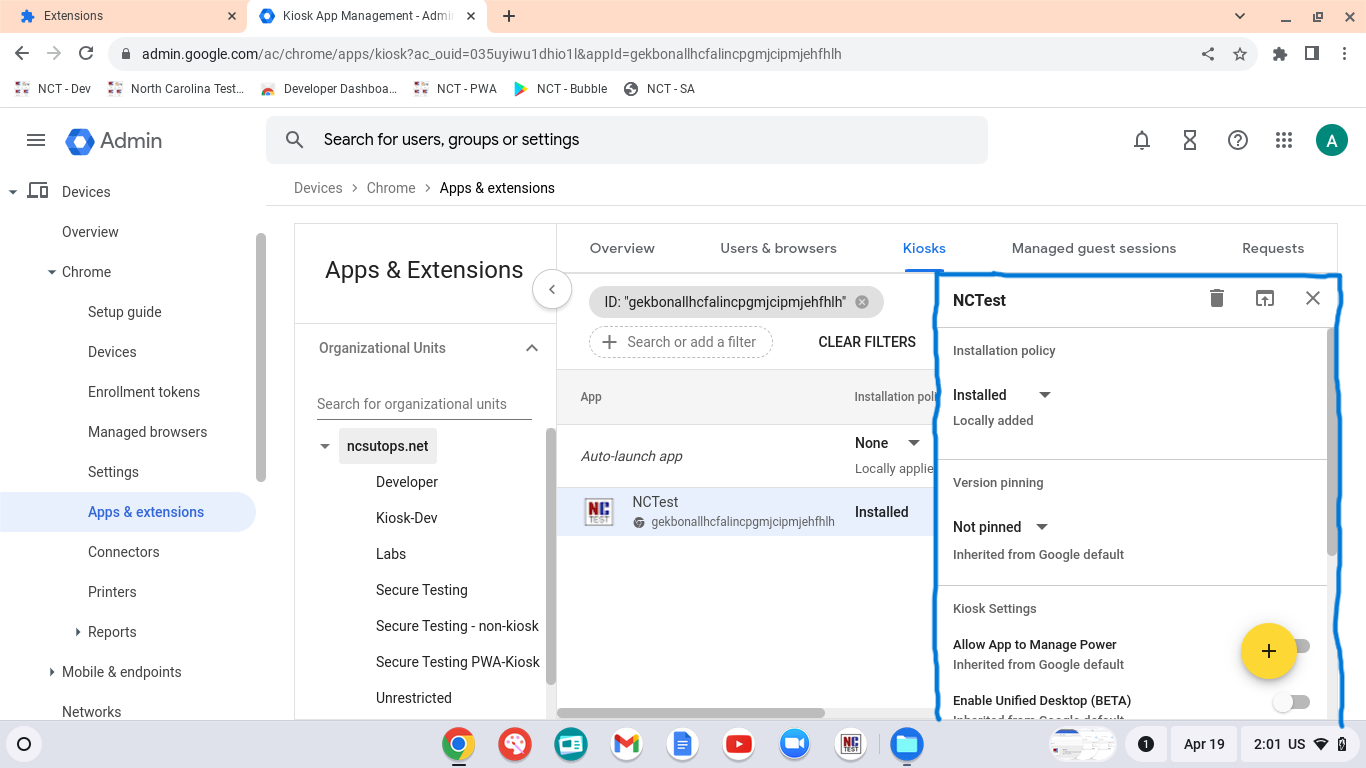Open the Admin main menu hamburger

pyautogui.click(x=36, y=140)
